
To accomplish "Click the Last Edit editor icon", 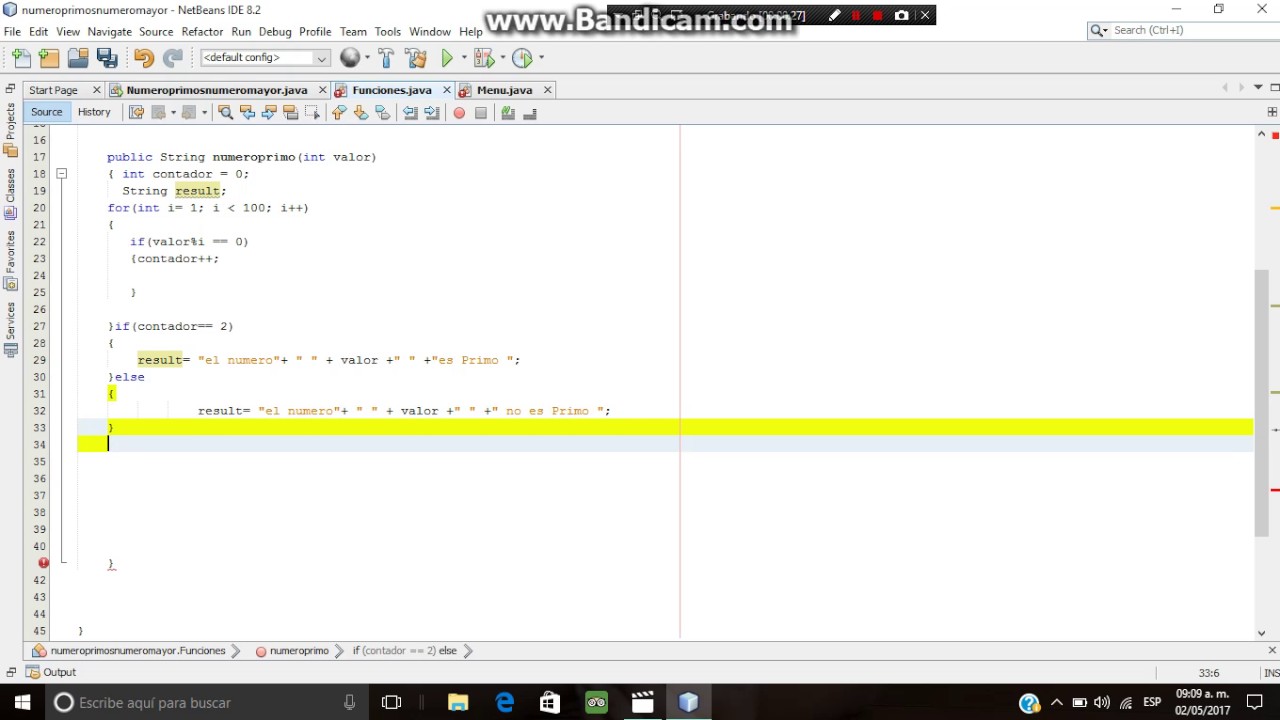I will 137,113.
